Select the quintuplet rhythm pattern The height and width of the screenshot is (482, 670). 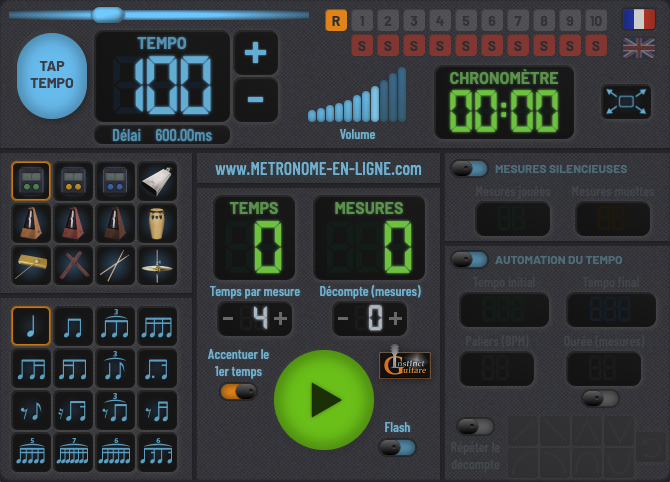[31, 452]
